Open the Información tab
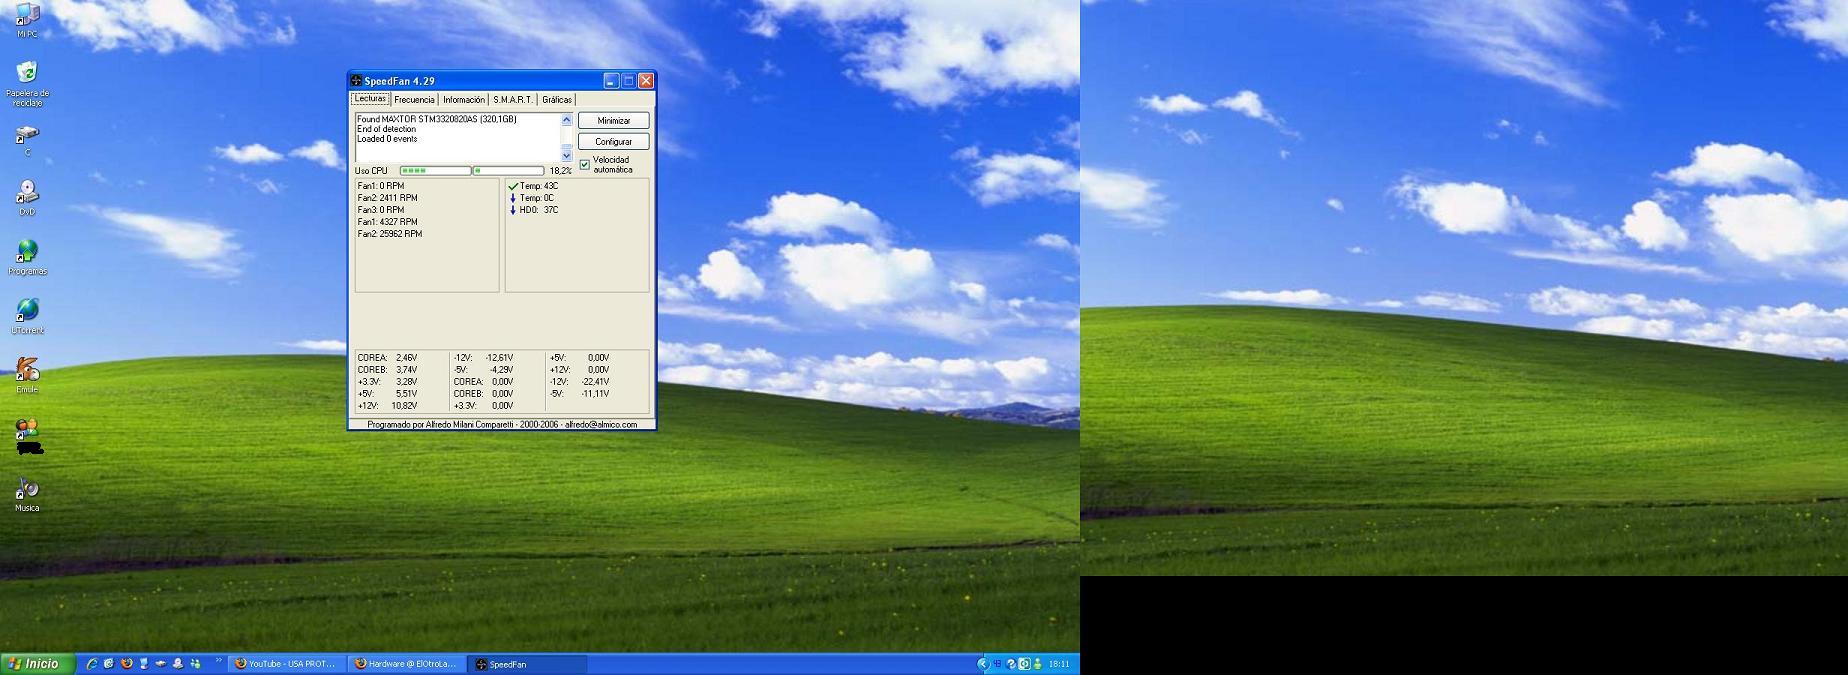 (x=464, y=100)
